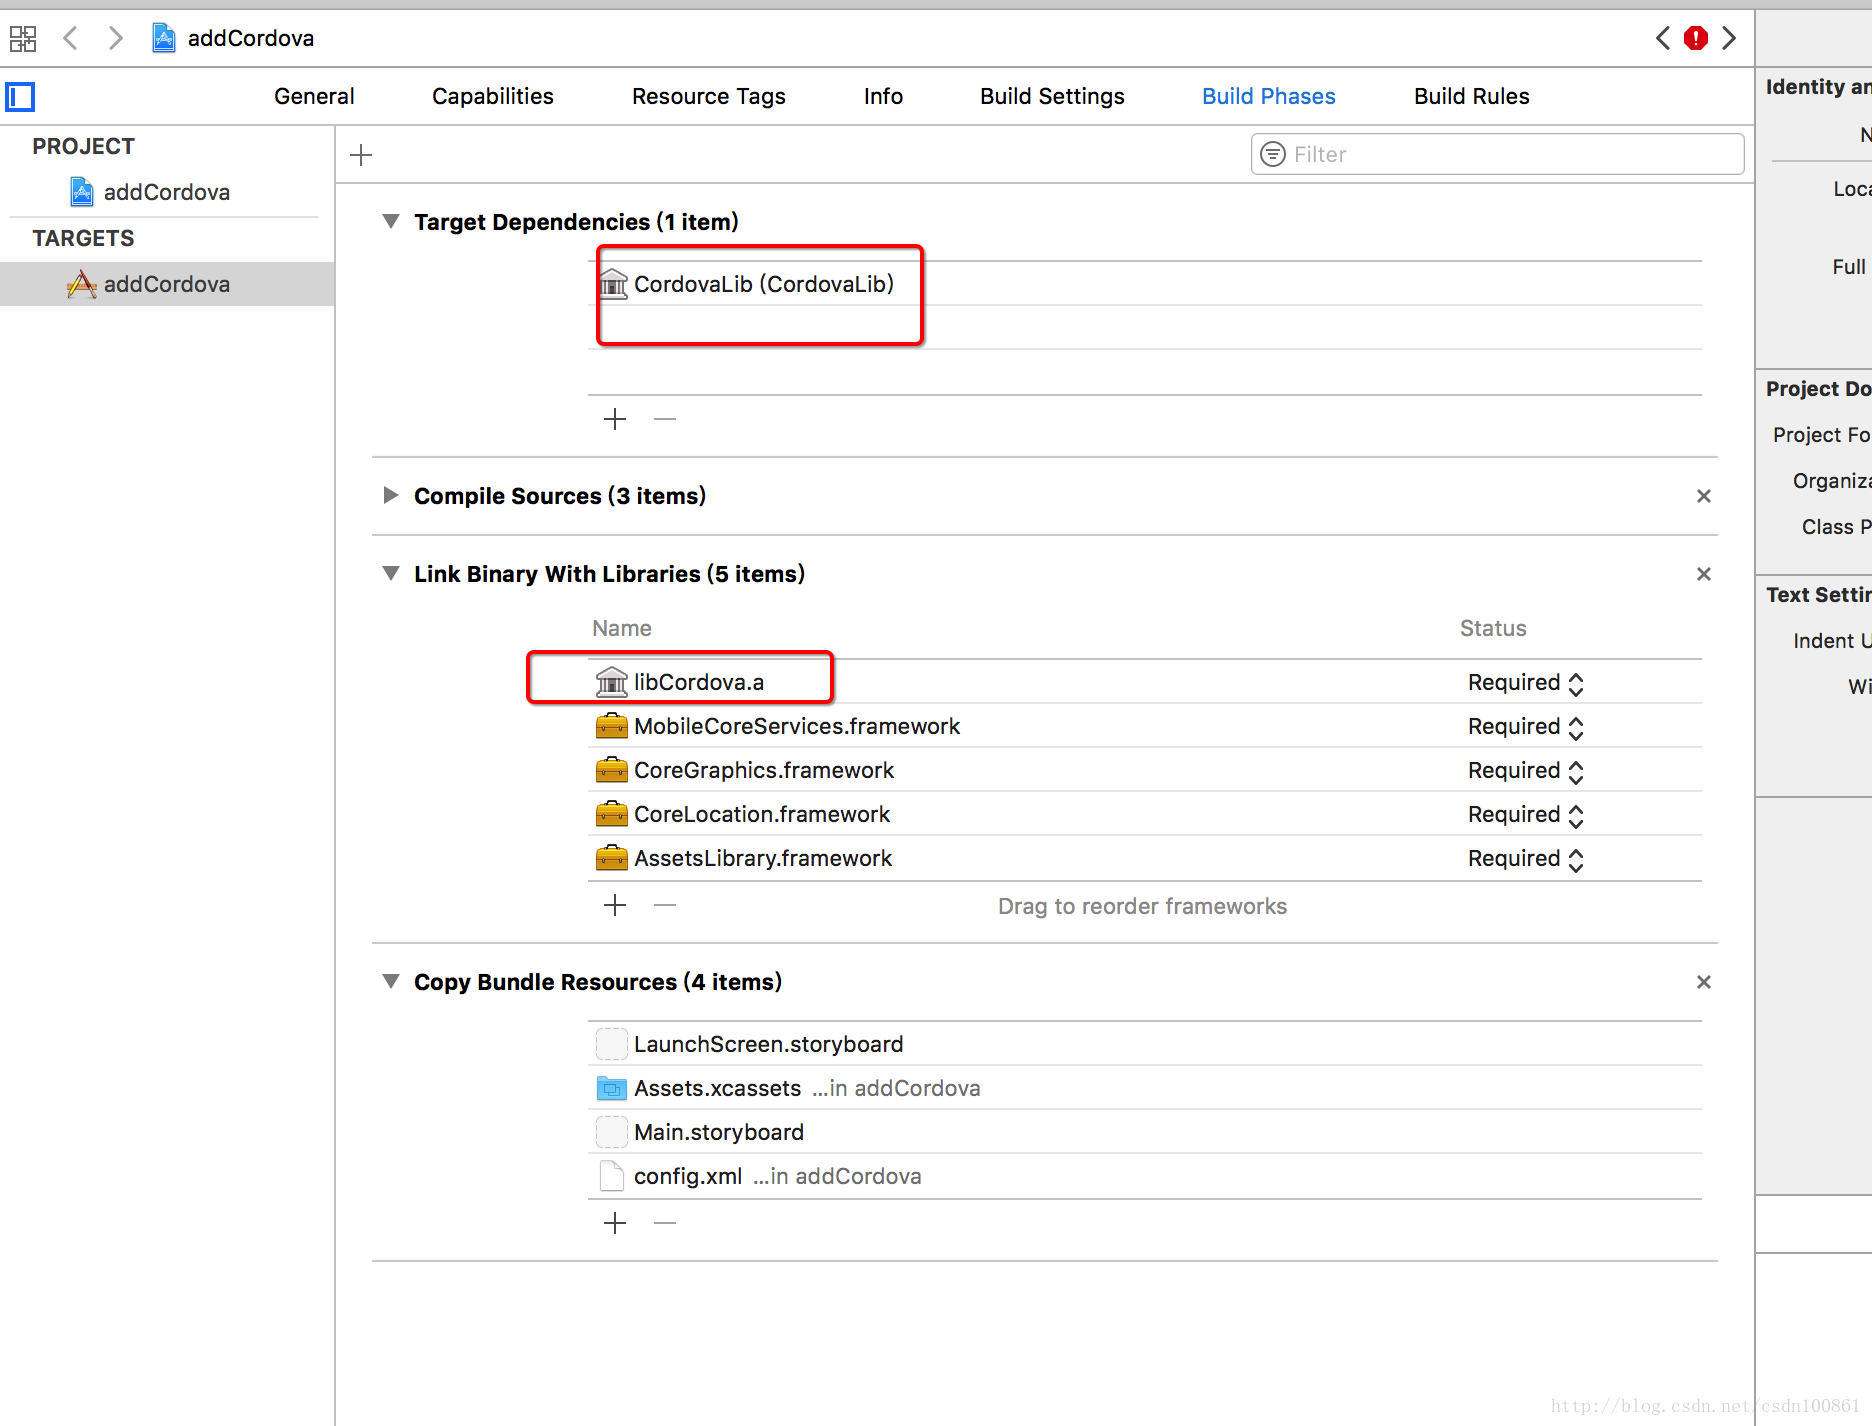Open the Info tab
1872x1426 pixels.
(883, 96)
